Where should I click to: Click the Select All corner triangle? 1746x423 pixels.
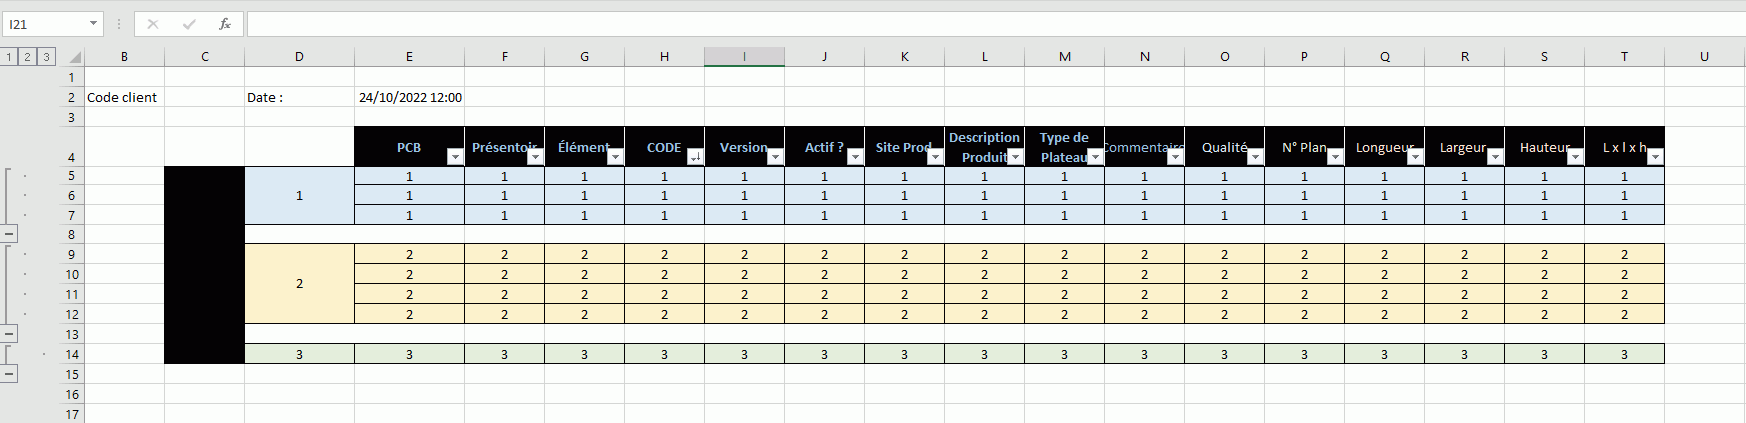point(75,57)
